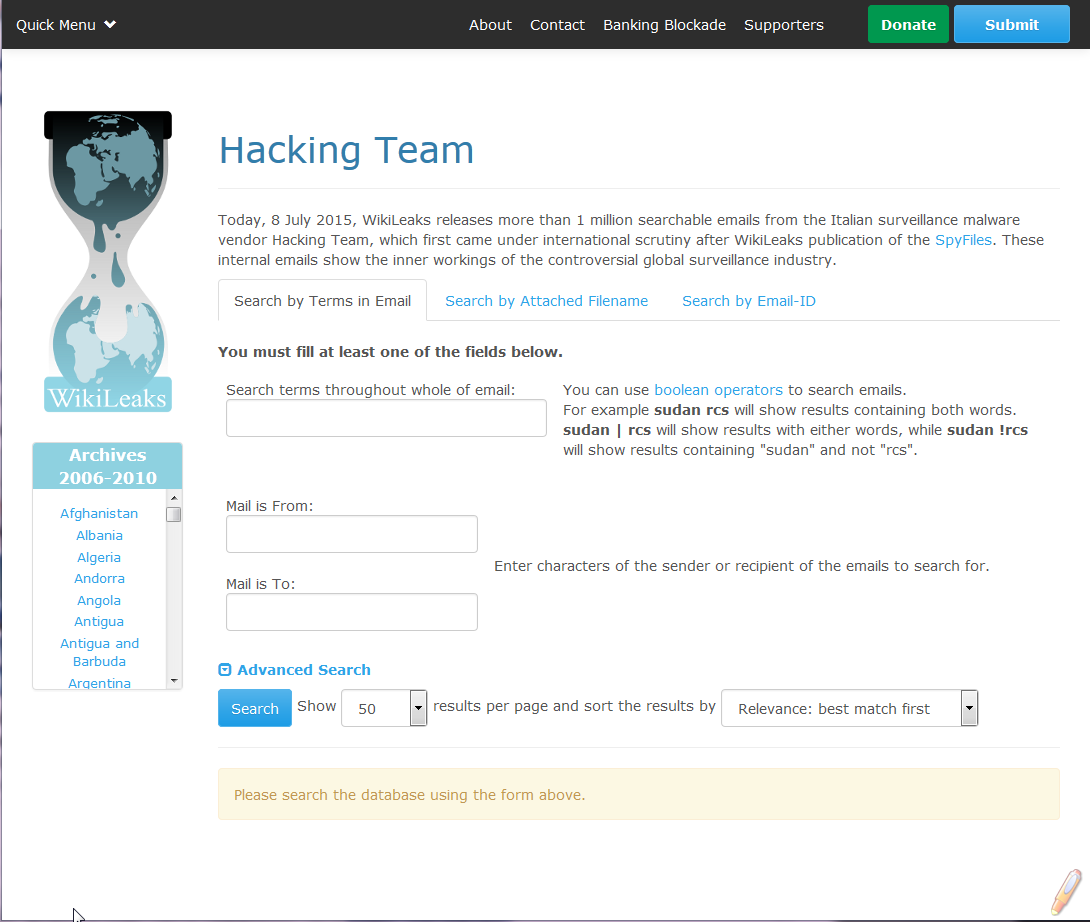Click the Quick Menu chevron arrow
Image resolution: width=1090 pixels, height=922 pixels.
(110, 24)
